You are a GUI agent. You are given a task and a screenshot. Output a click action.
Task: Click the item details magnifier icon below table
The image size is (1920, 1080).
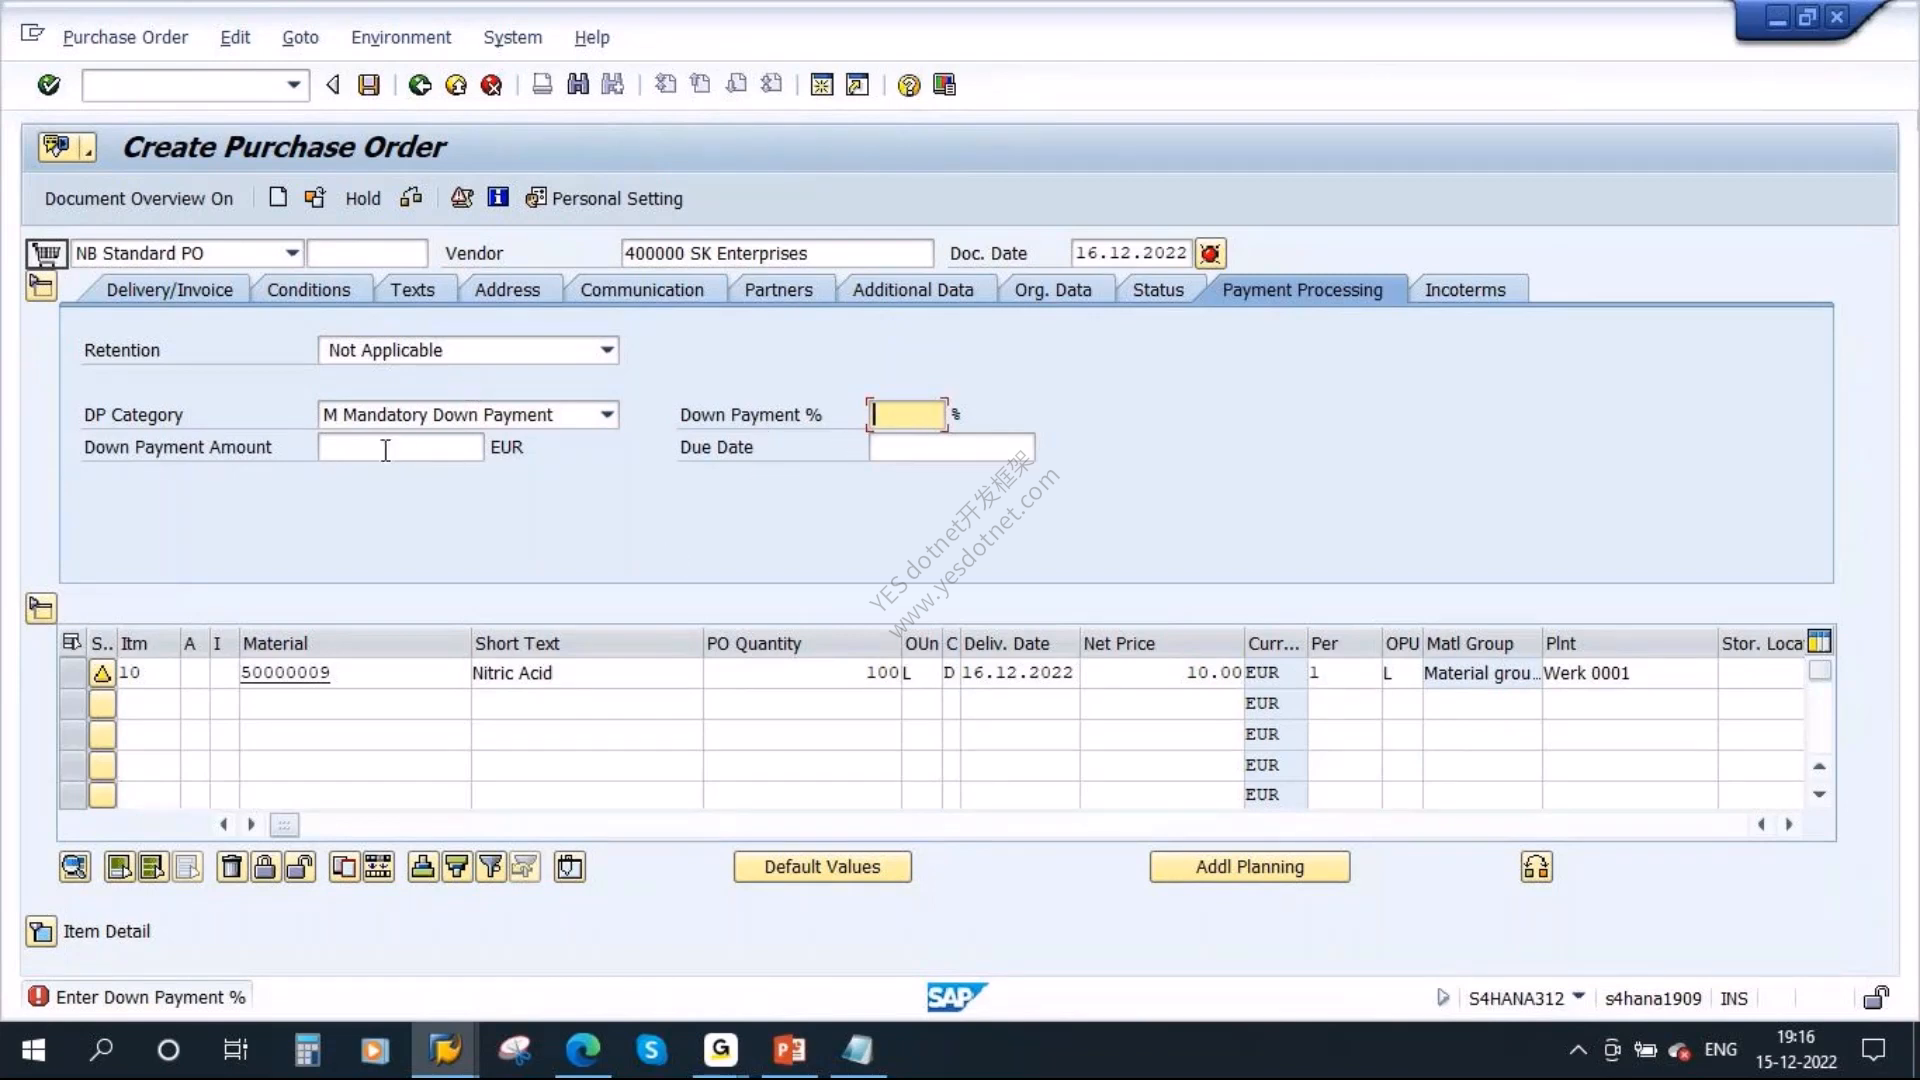75,867
